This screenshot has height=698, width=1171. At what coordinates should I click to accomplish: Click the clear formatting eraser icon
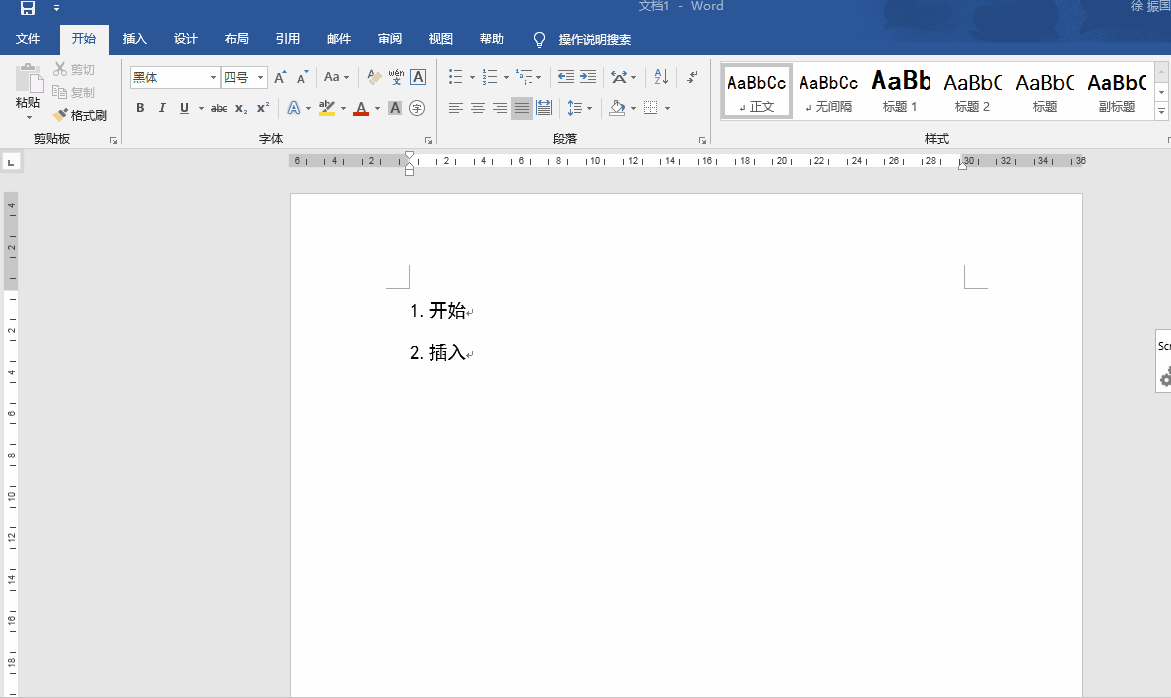point(374,77)
